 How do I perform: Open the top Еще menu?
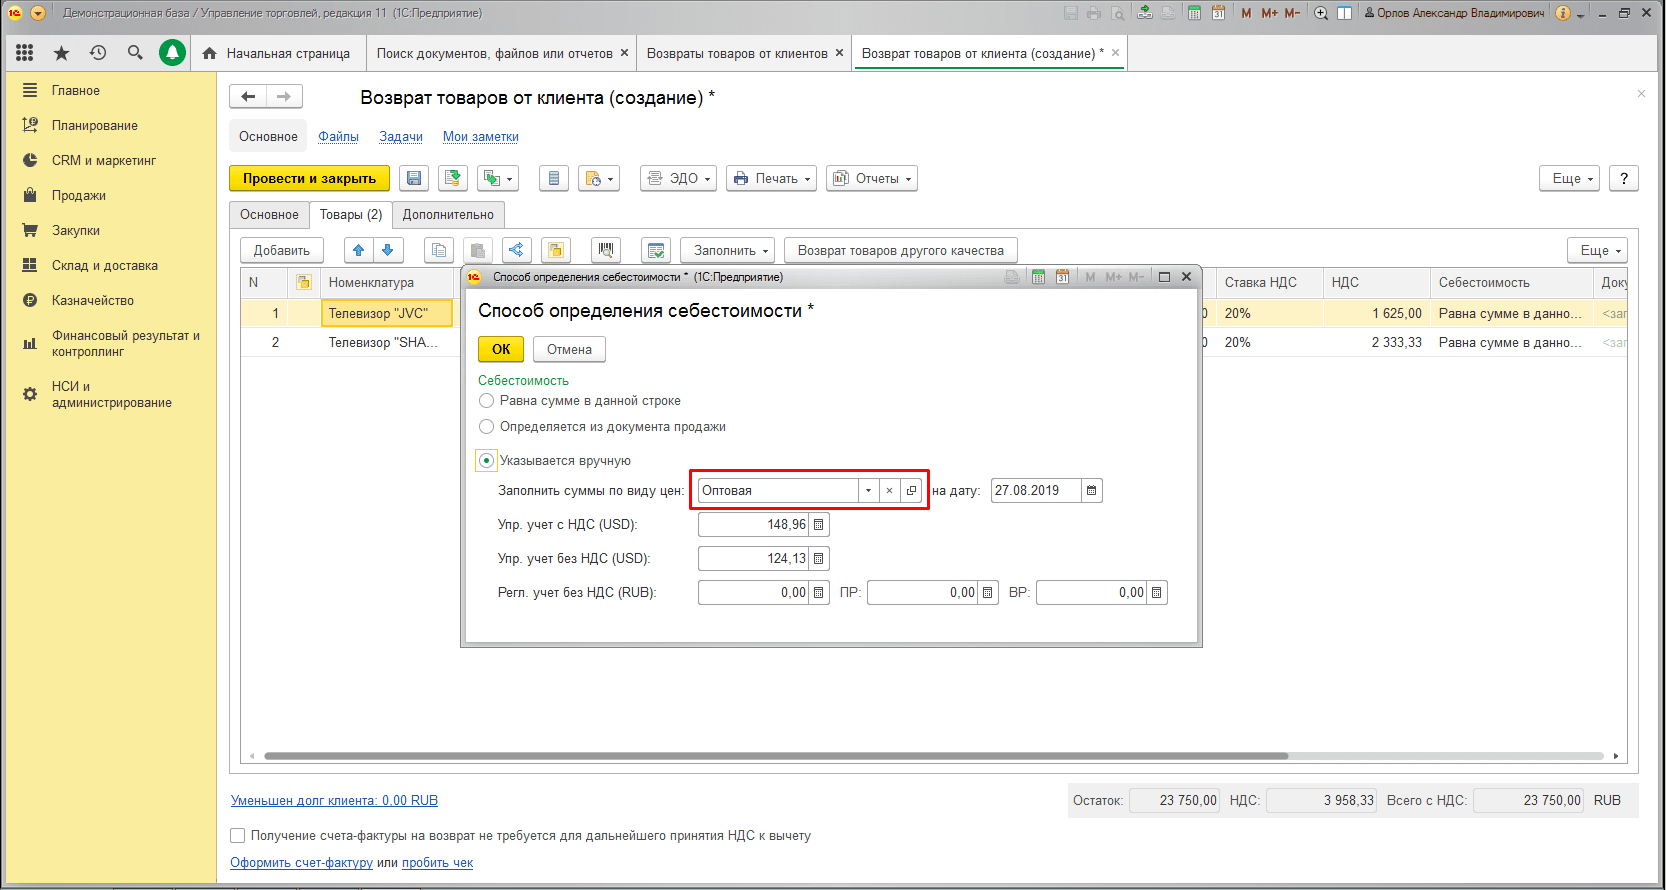click(1570, 178)
